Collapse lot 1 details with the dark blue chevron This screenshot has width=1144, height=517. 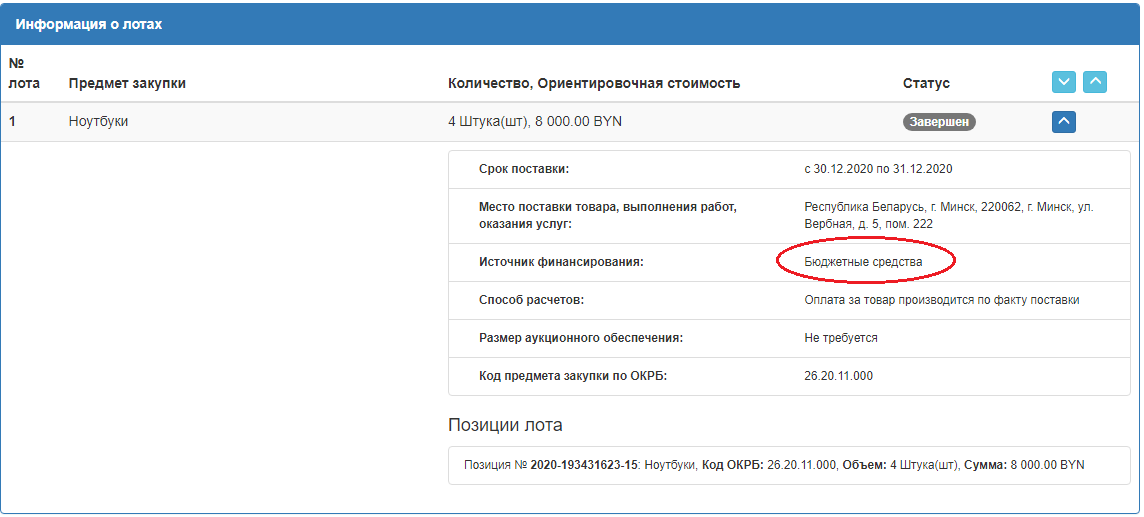click(x=1064, y=122)
